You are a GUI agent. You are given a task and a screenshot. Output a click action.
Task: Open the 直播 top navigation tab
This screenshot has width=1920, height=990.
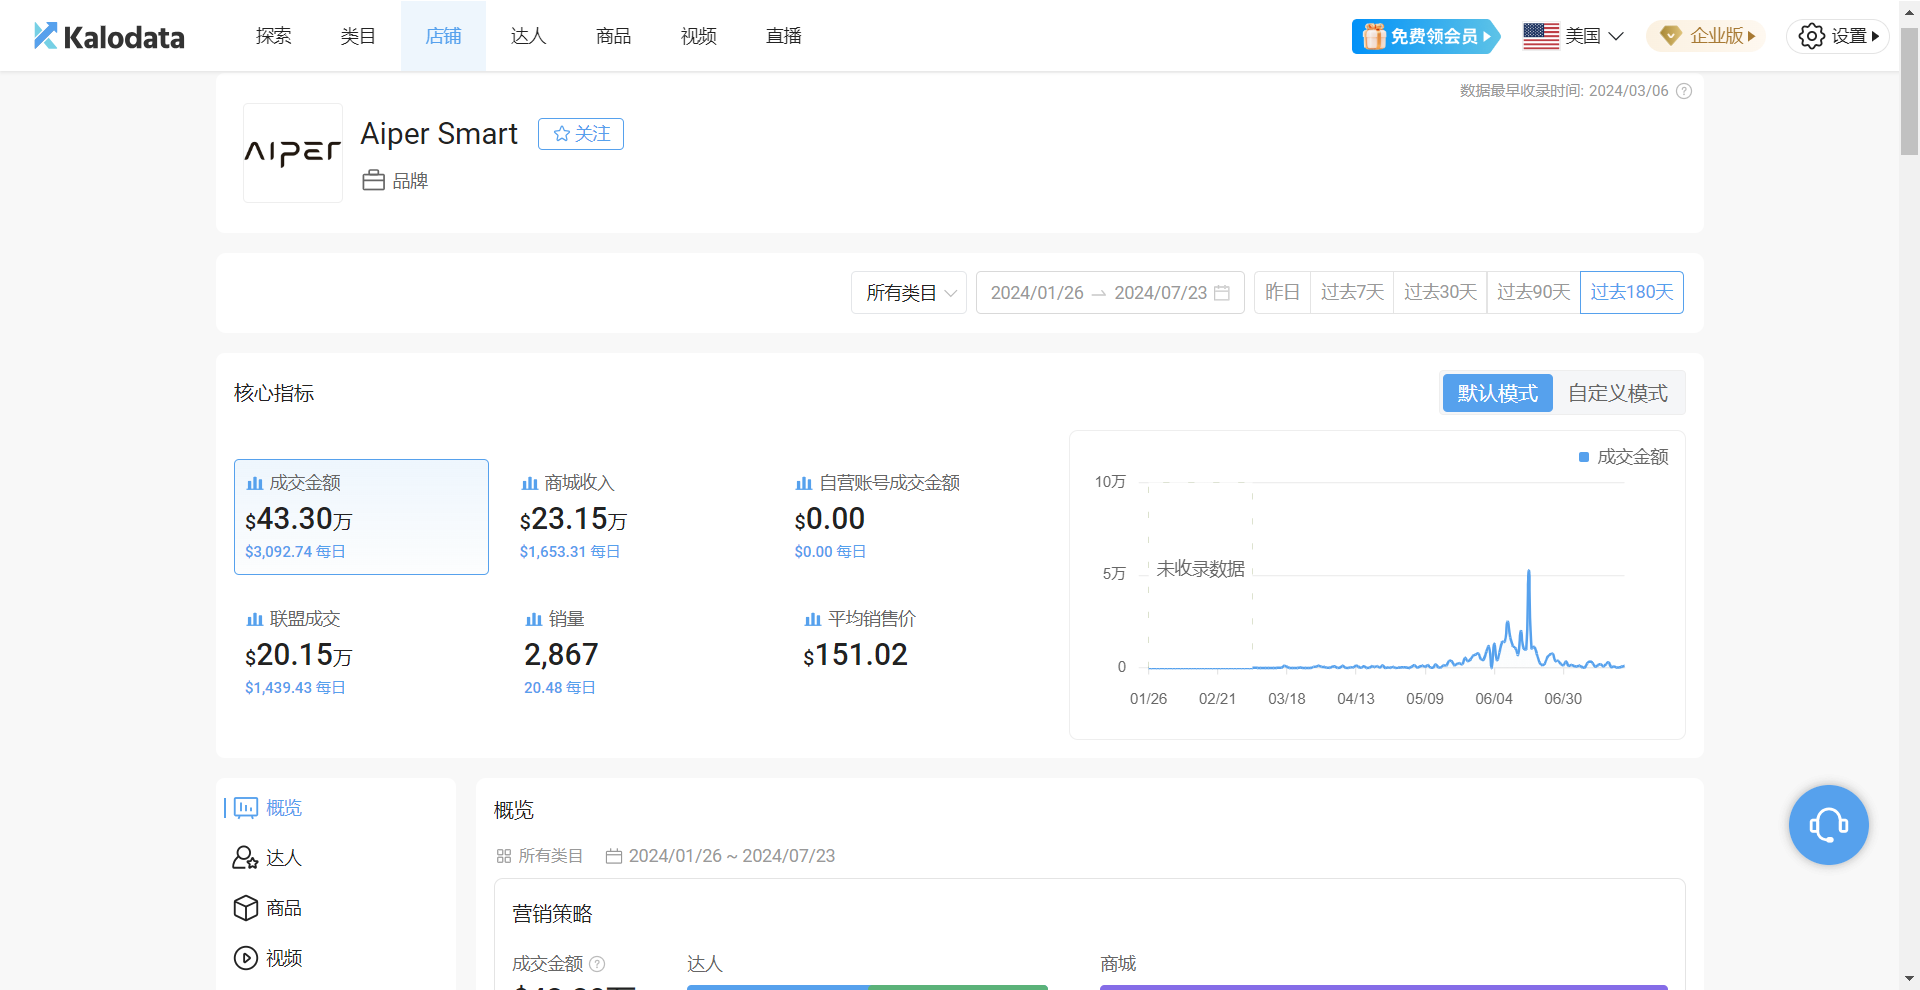(x=783, y=36)
